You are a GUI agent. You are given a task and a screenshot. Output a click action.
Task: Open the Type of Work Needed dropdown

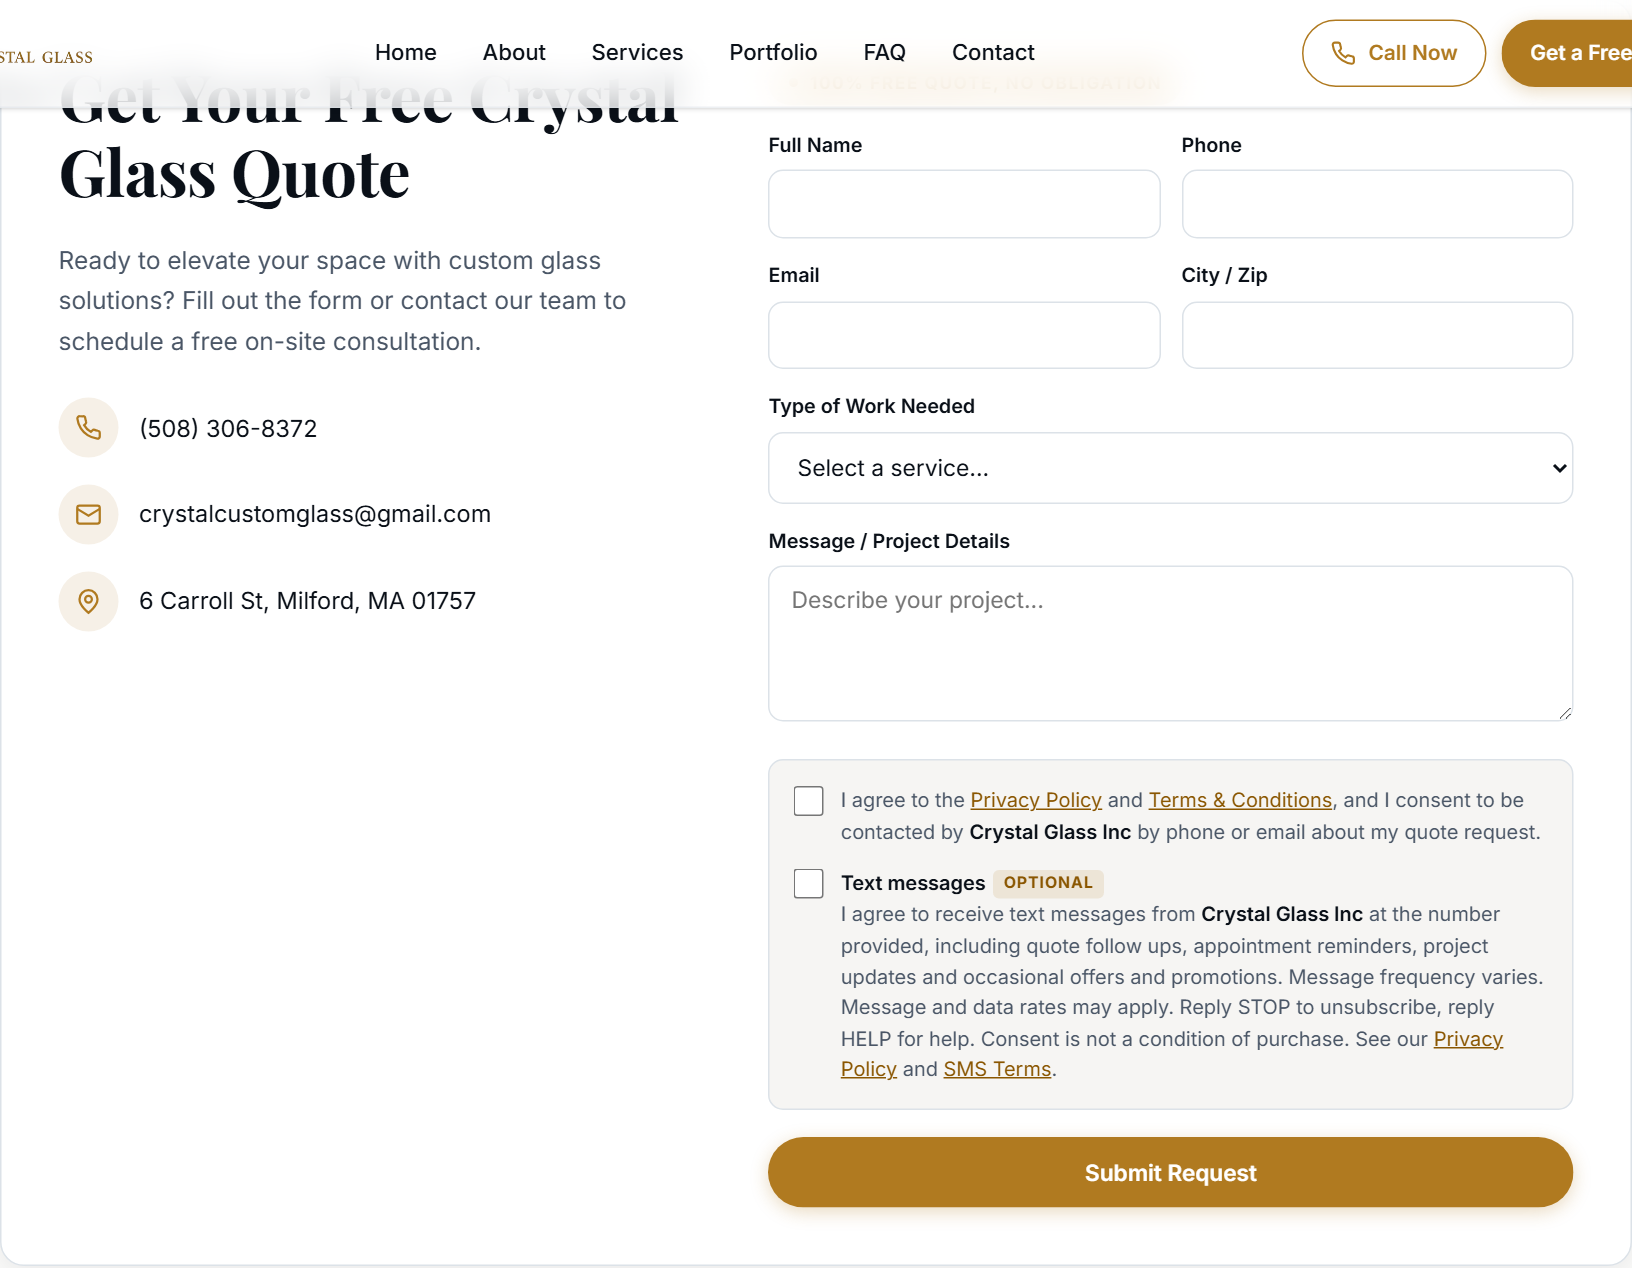pos(1170,468)
